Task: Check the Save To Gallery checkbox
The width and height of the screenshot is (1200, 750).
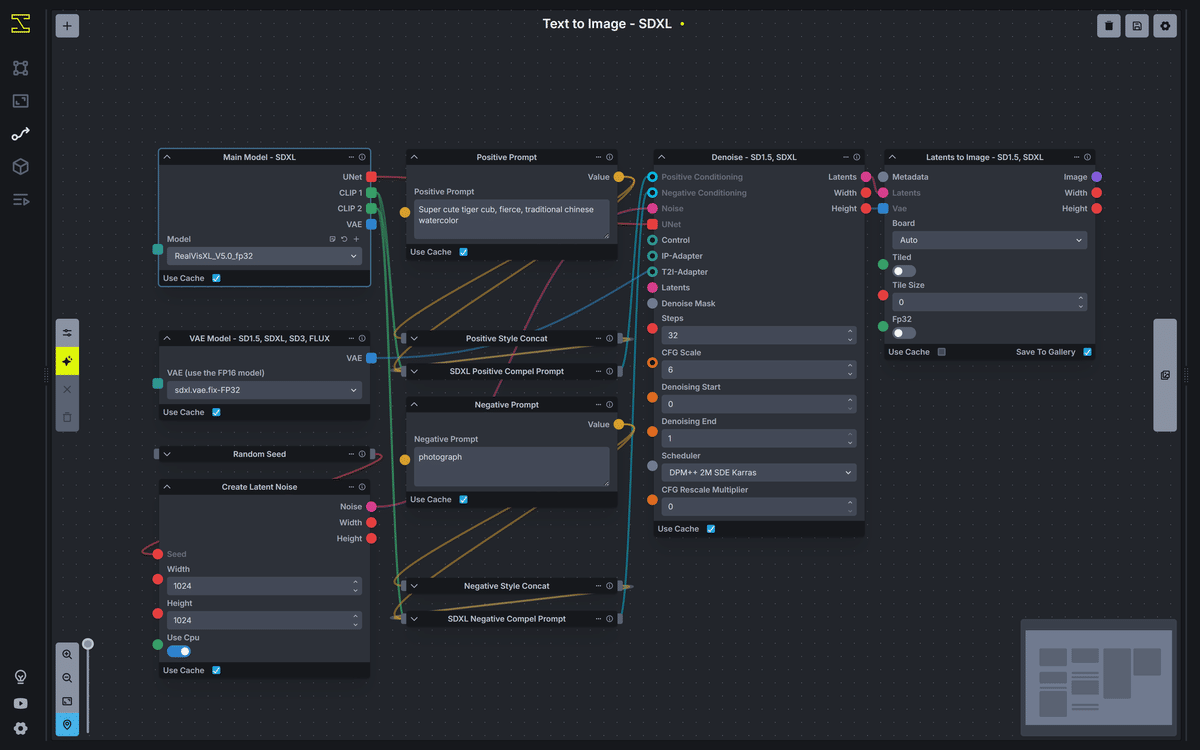Action: click(x=1087, y=352)
